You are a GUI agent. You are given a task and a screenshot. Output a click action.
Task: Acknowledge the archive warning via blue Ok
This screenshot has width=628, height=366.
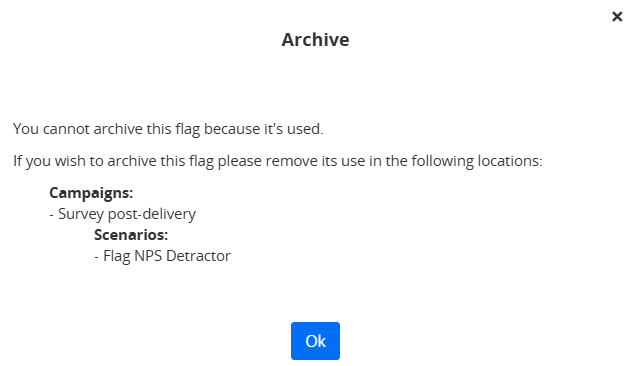[x=315, y=341]
